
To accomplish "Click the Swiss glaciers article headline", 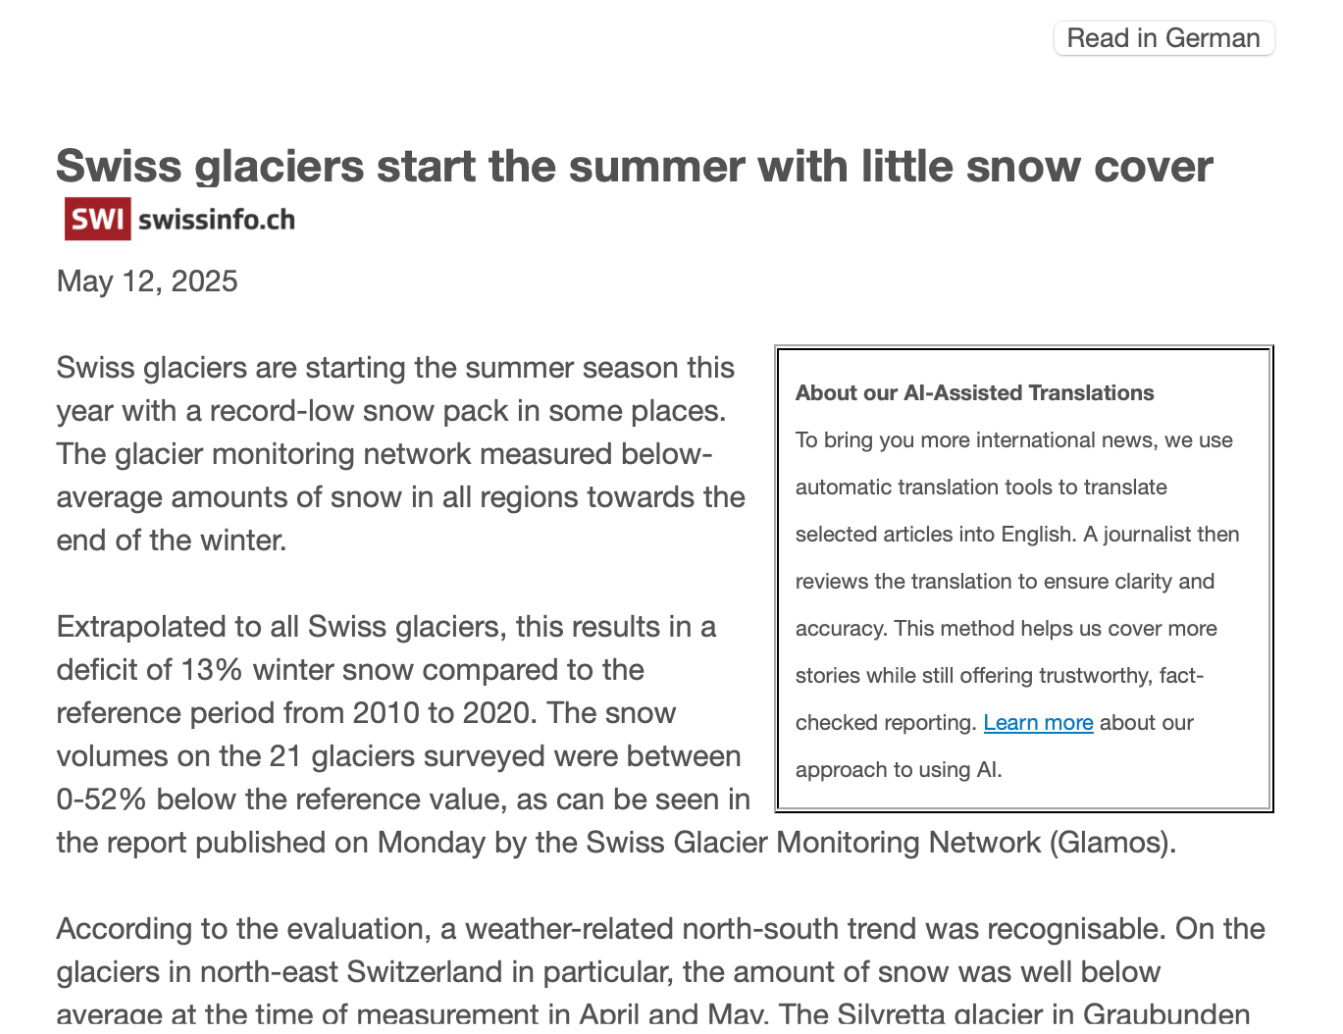I will 634,166.
